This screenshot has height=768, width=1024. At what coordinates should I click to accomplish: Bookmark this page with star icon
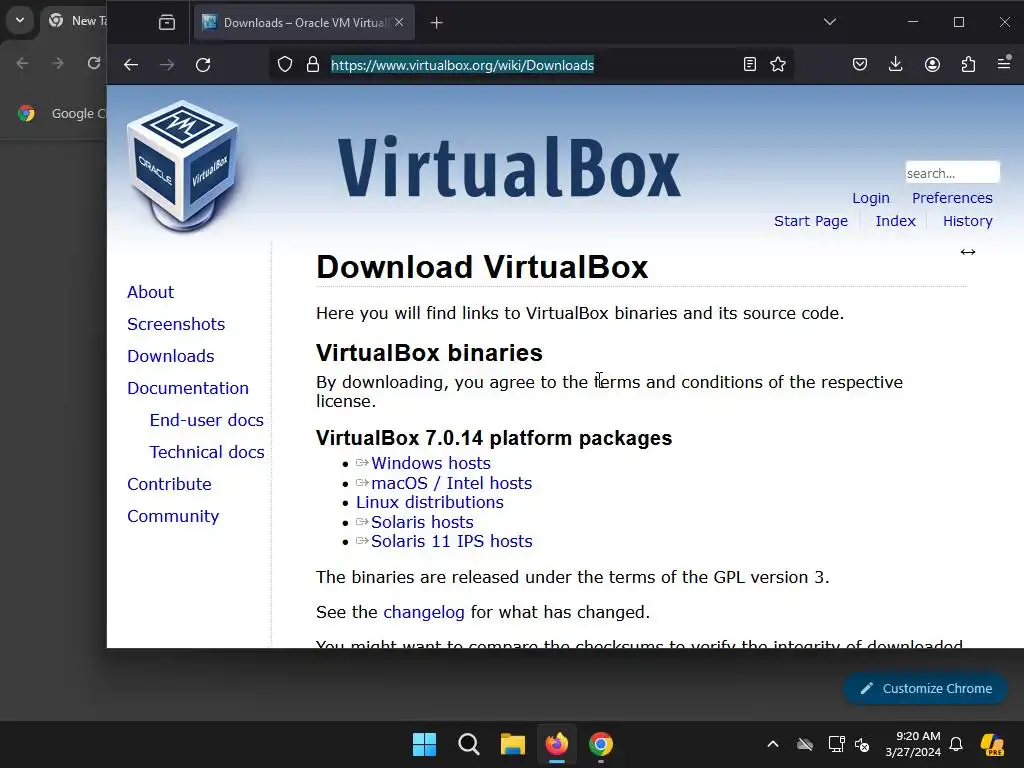(778, 65)
